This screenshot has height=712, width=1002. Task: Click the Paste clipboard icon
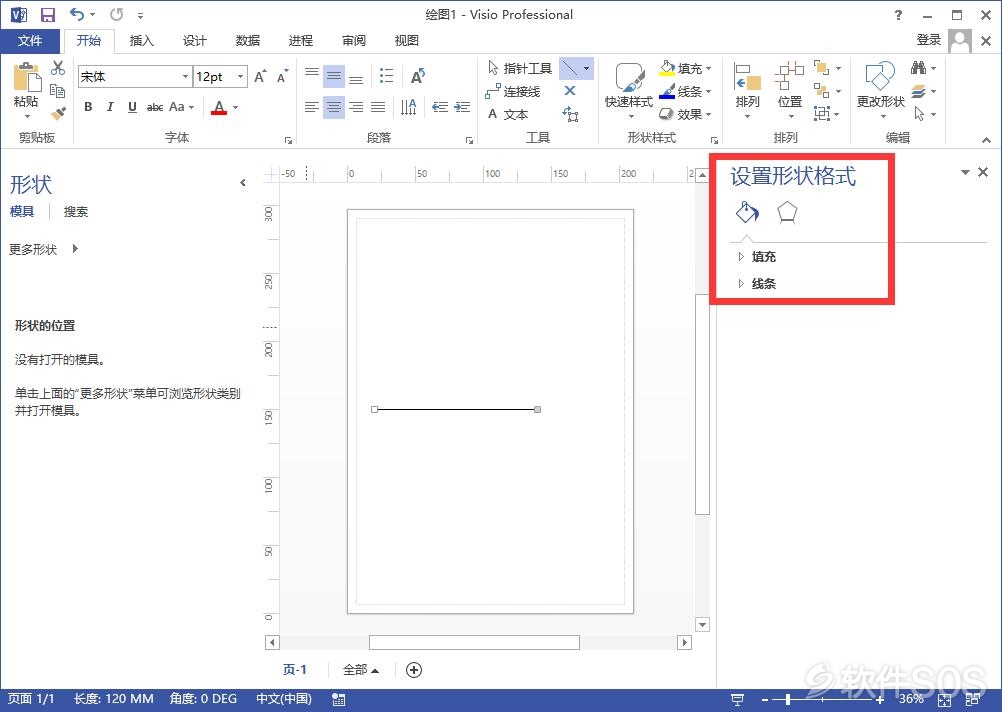[x=26, y=77]
